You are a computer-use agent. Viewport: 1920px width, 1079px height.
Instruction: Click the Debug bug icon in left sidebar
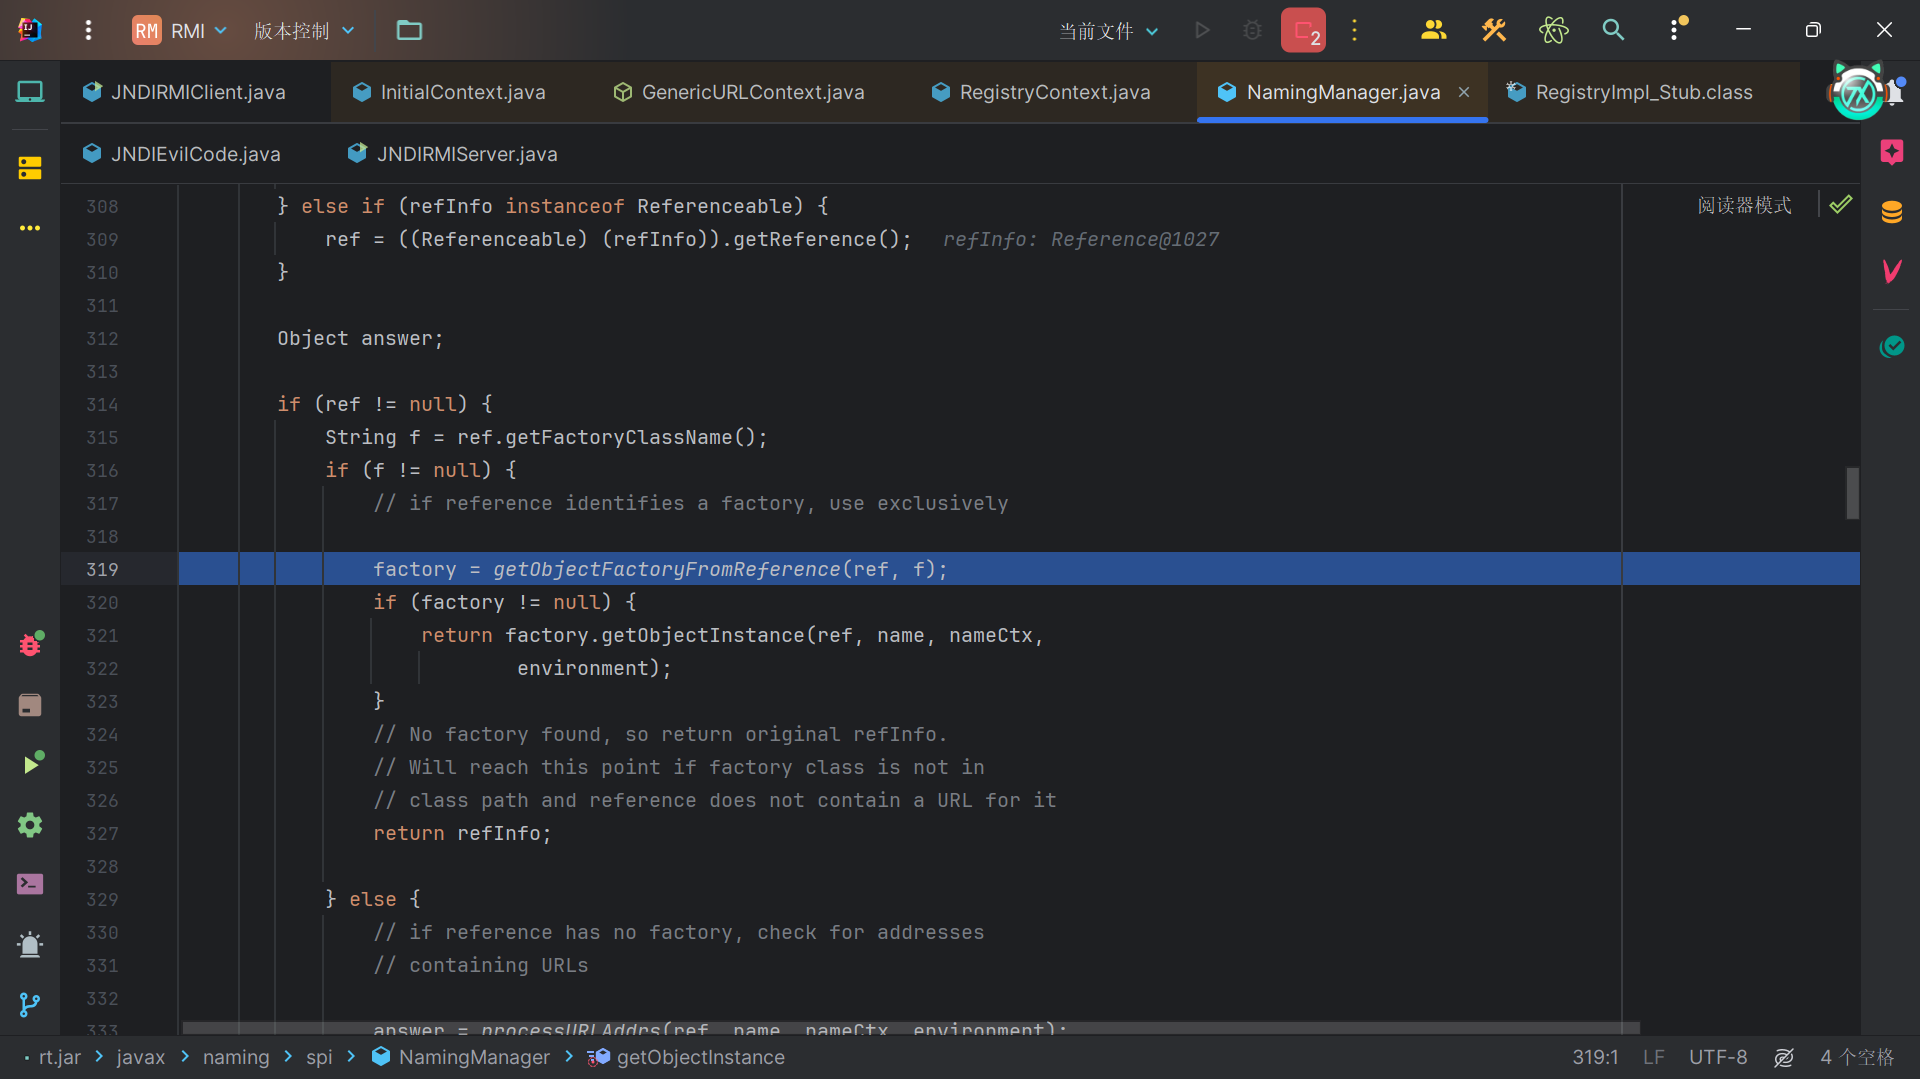pos(30,645)
